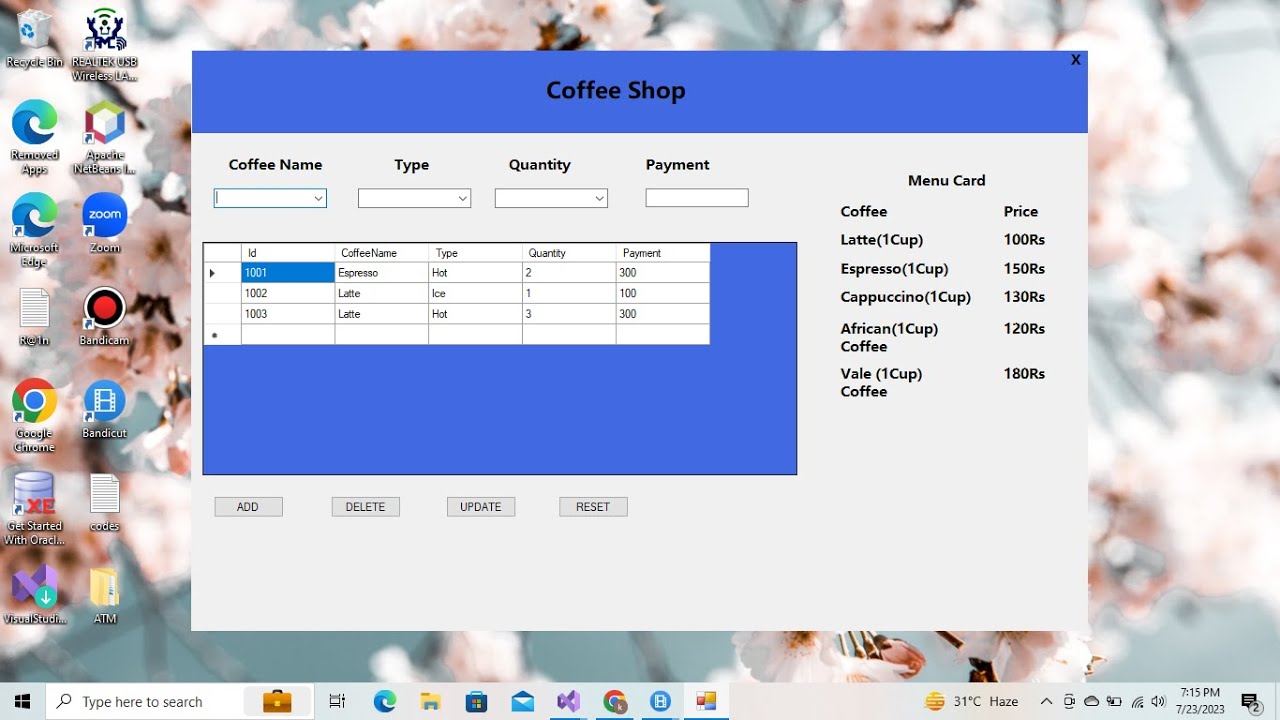Launch Bandicut desktop icon
The width and height of the screenshot is (1280, 720).
(104, 409)
